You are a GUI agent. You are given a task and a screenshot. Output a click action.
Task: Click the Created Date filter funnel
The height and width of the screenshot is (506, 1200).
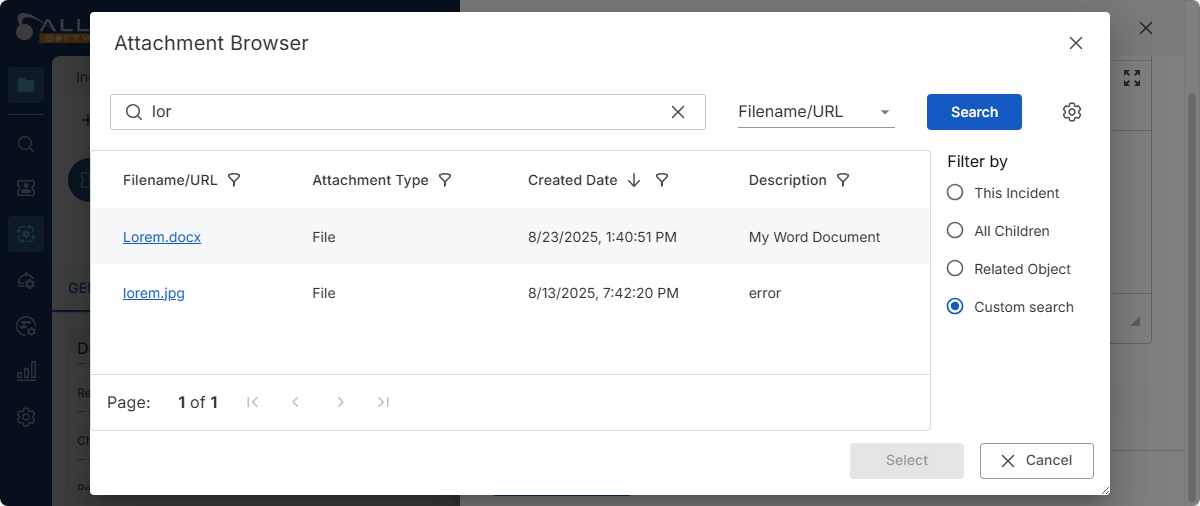pos(662,180)
